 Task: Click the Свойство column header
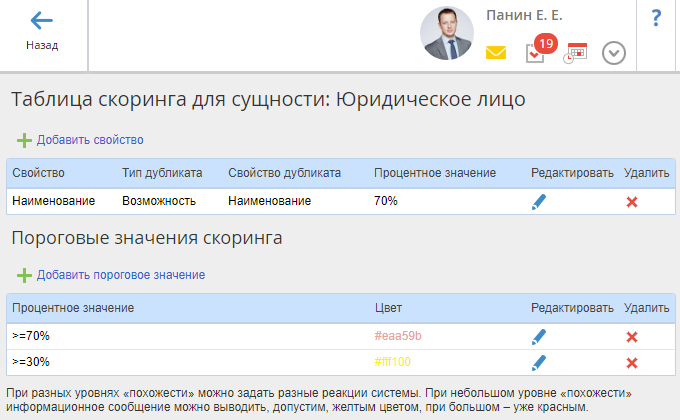39,173
